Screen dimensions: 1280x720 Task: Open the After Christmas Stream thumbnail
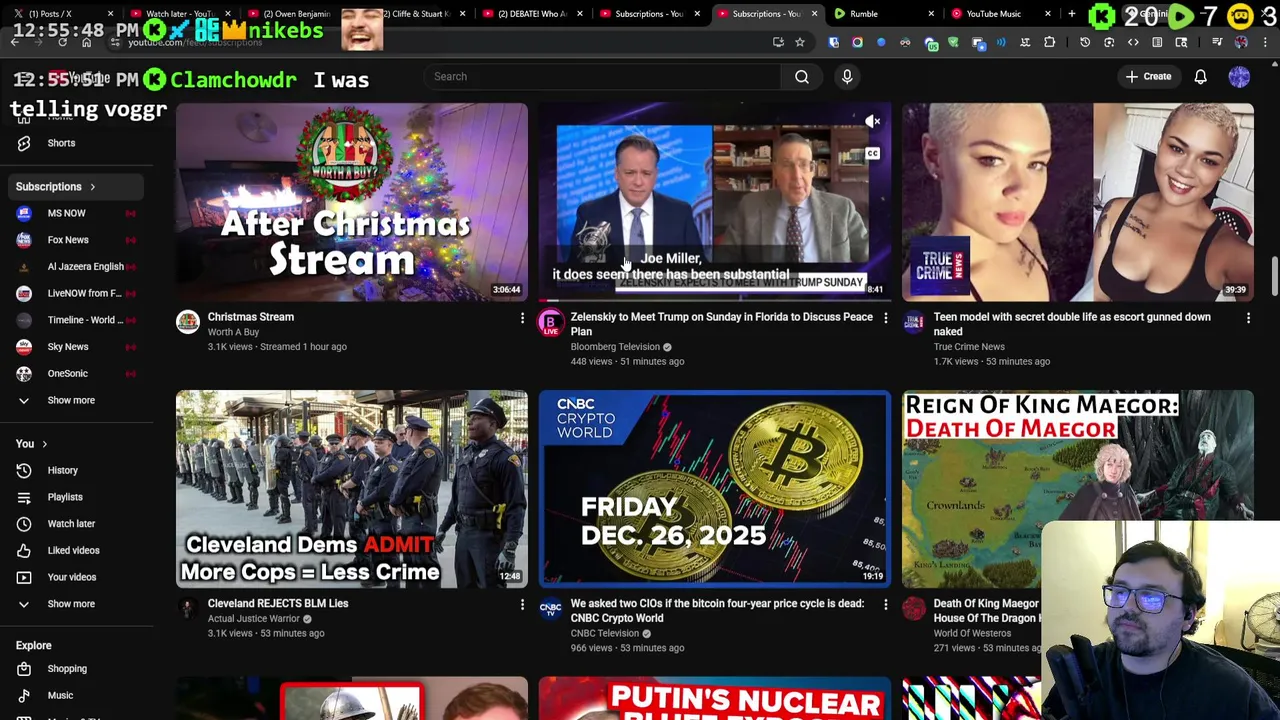pos(351,202)
